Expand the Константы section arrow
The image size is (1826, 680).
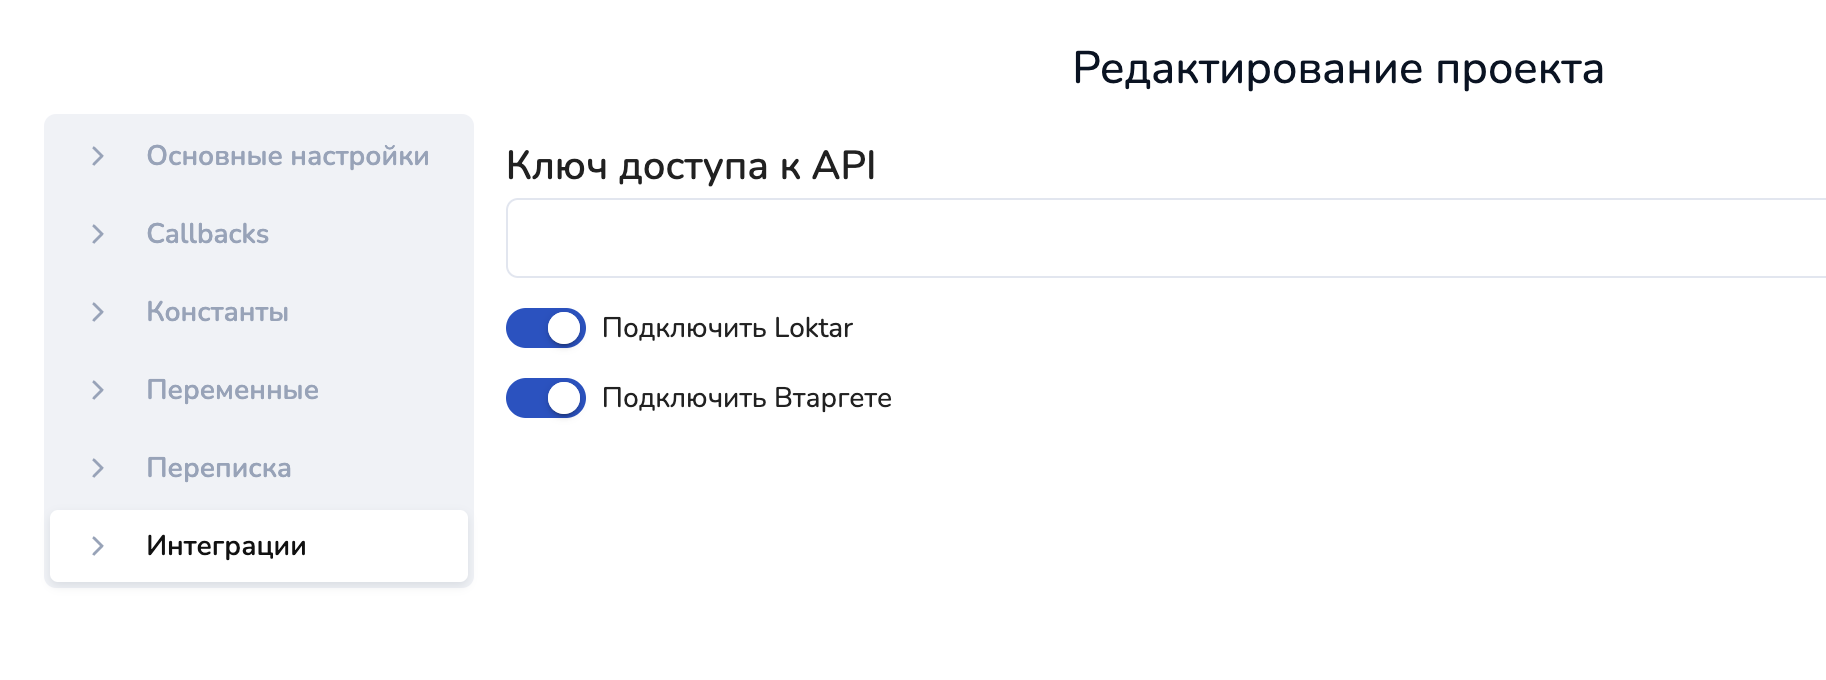click(98, 312)
